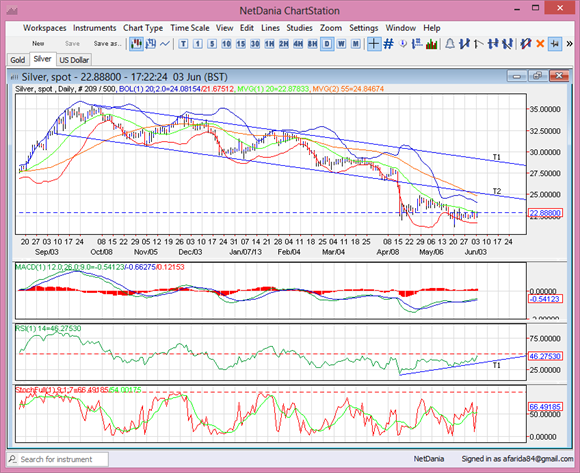Set time scale to 2H
The width and height of the screenshot is (580, 473).
tap(284, 44)
